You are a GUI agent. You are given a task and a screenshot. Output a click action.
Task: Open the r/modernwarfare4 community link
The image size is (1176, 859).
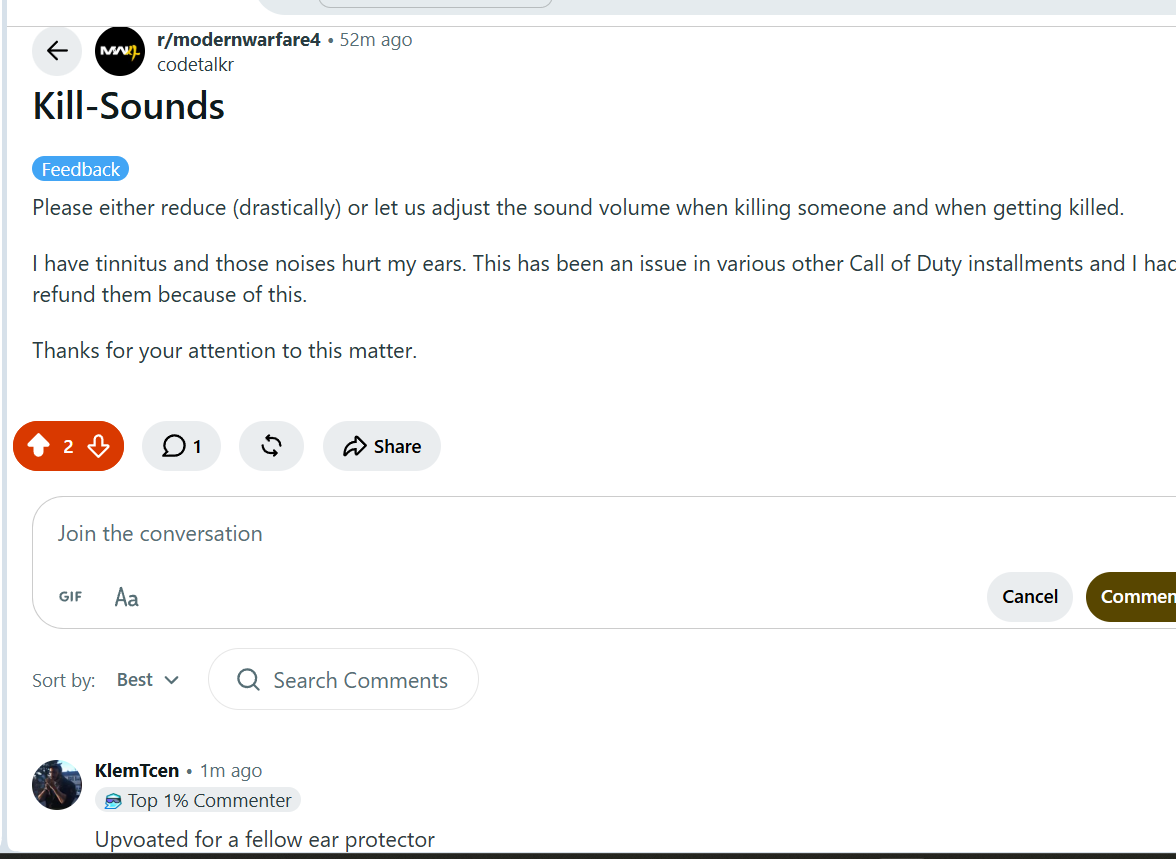click(238, 40)
